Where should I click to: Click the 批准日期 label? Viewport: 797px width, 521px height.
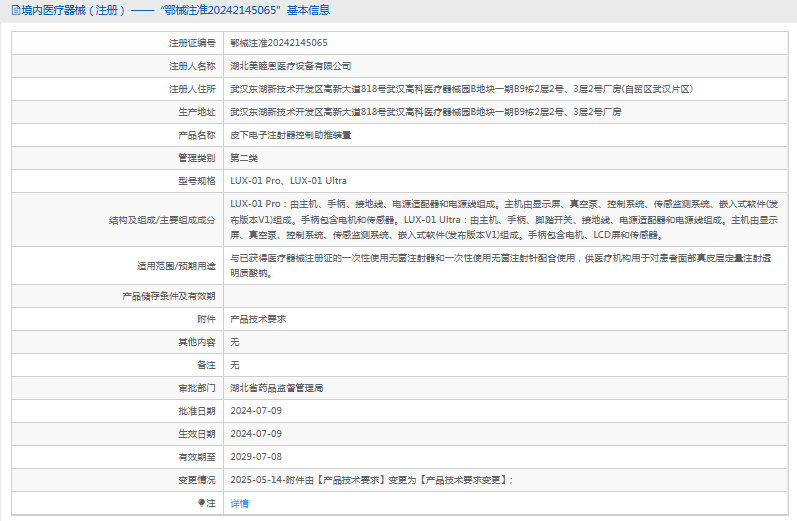(x=197, y=411)
